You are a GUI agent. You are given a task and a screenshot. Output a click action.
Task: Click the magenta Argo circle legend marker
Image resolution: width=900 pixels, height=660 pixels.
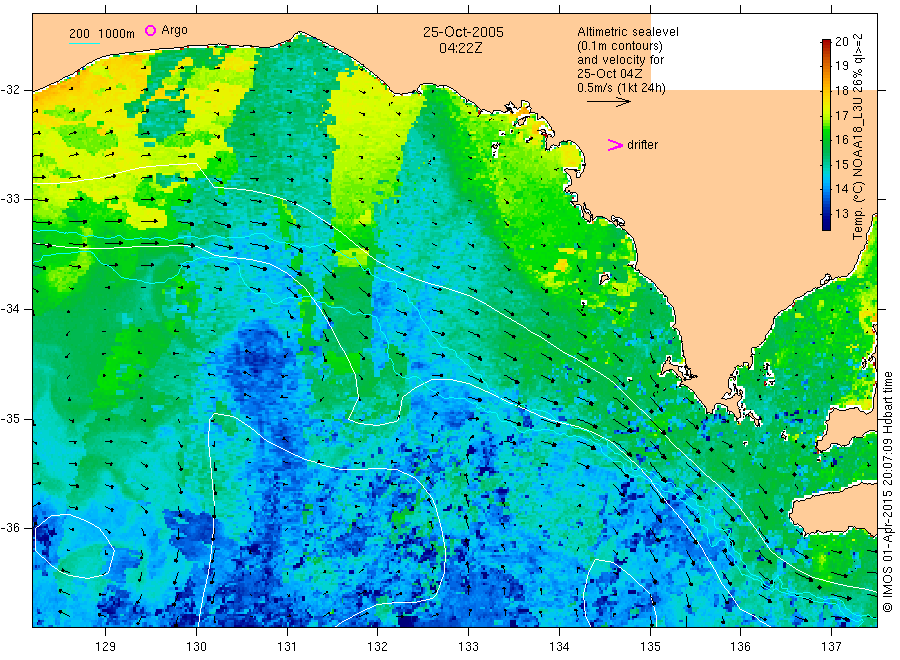(x=150, y=30)
